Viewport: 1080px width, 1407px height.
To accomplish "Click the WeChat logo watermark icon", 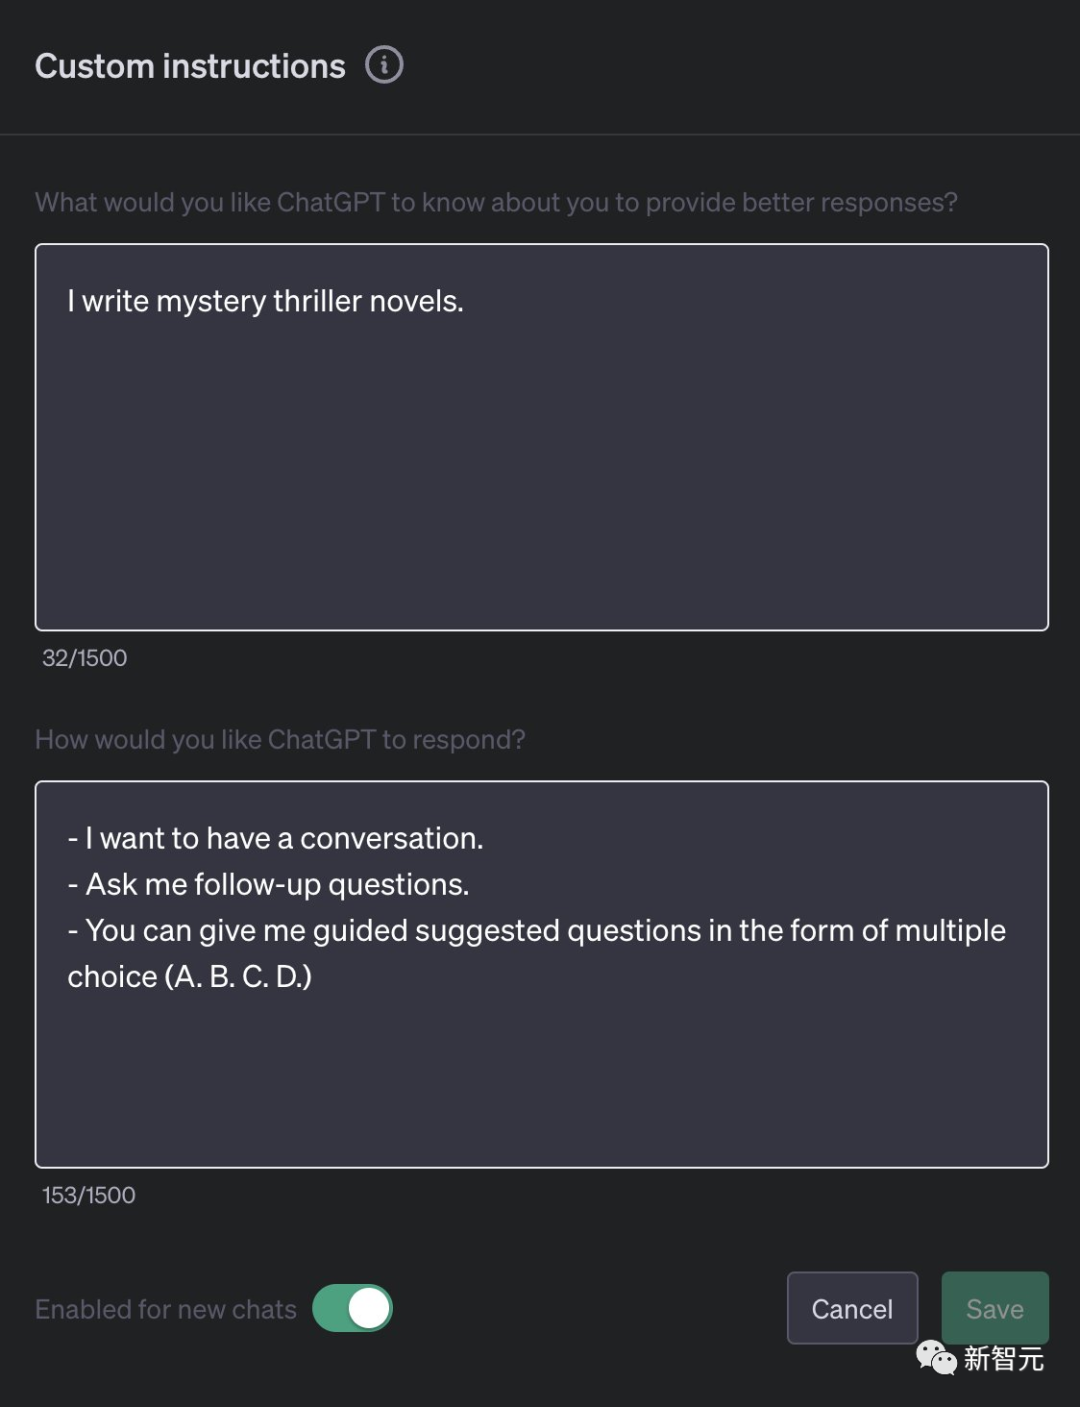I will coord(936,1358).
